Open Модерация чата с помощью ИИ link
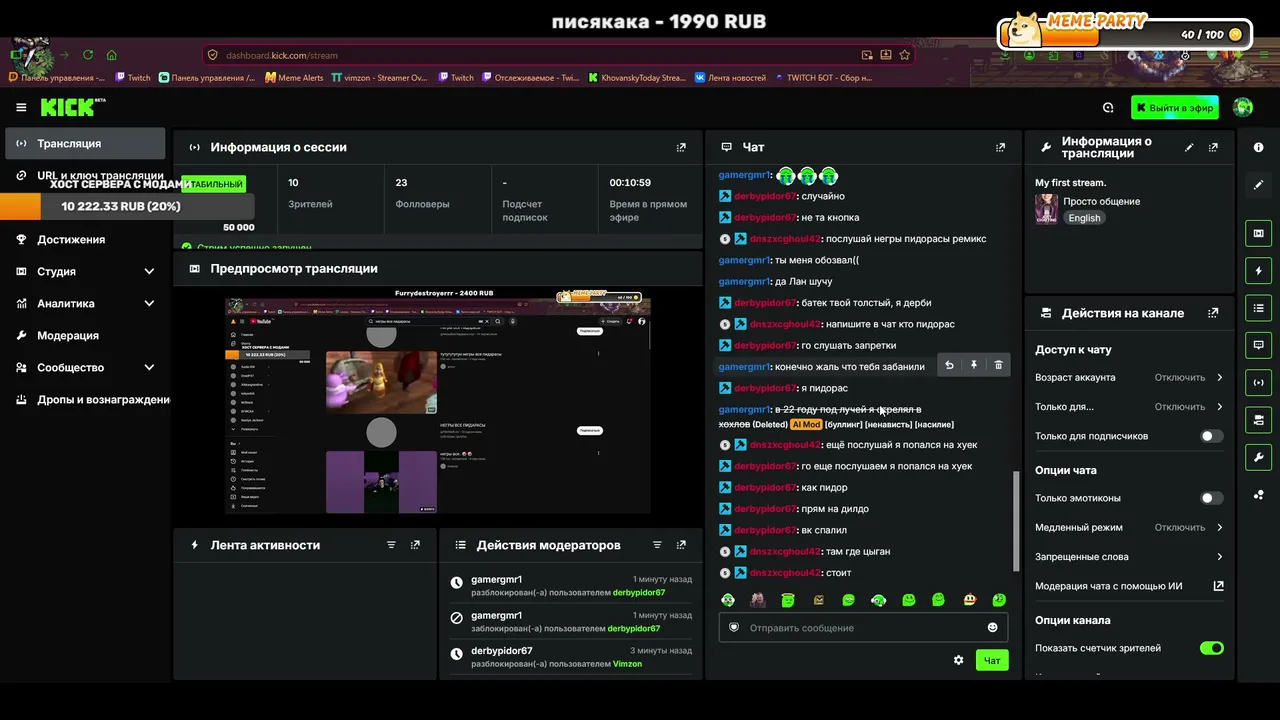The image size is (1280, 720). (x=1129, y=586)
